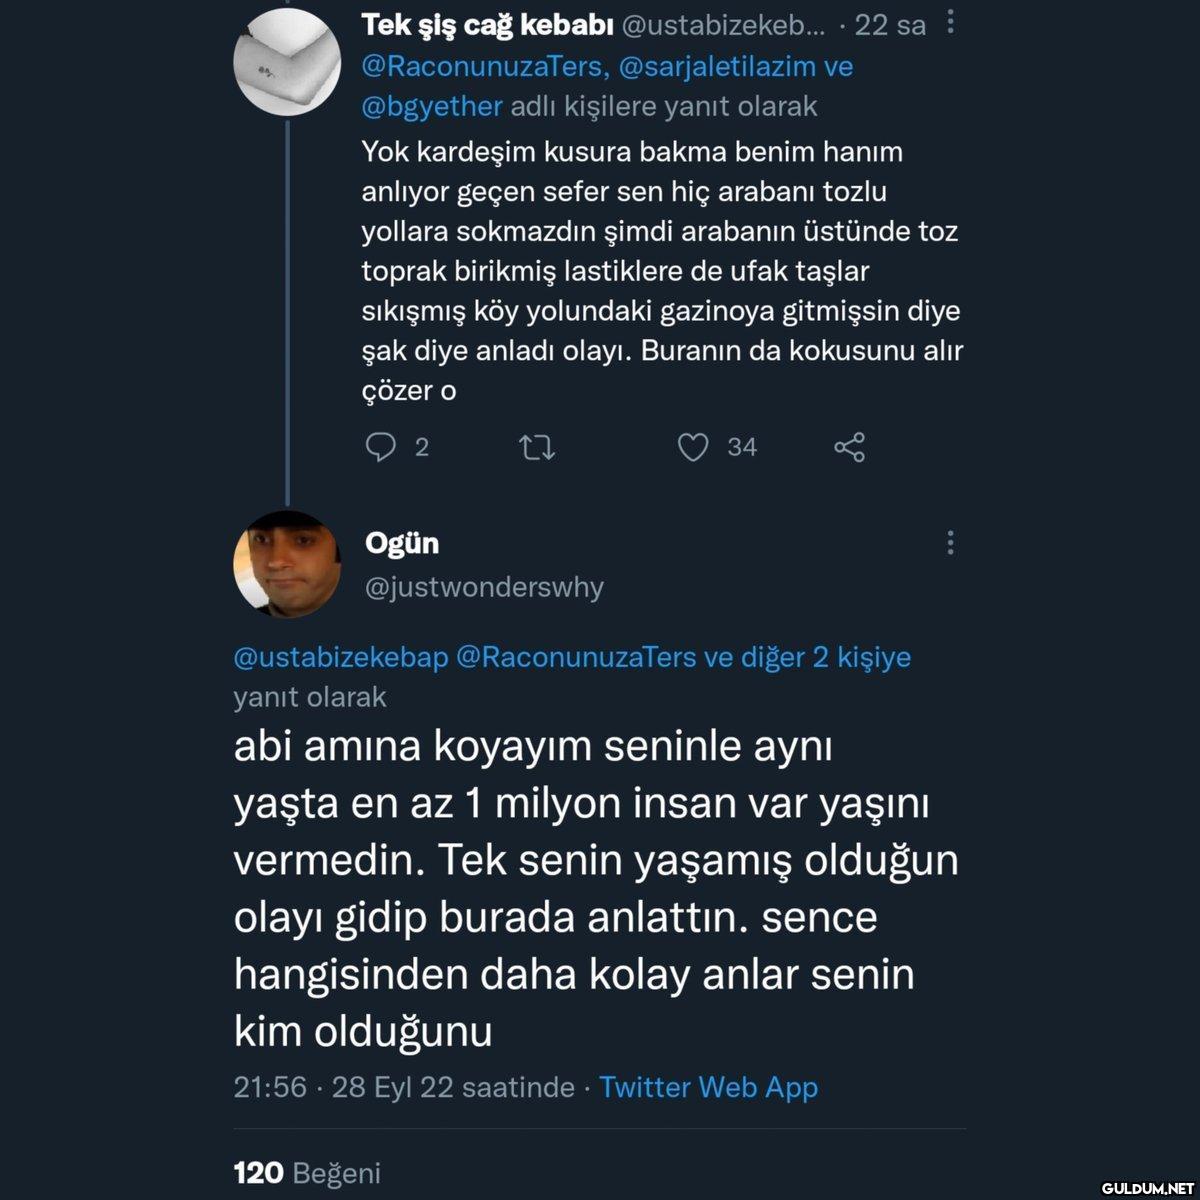The image size is (1200, 1200).
Task: Open the Twitter Web App source link
Action: pos(708,1087)
